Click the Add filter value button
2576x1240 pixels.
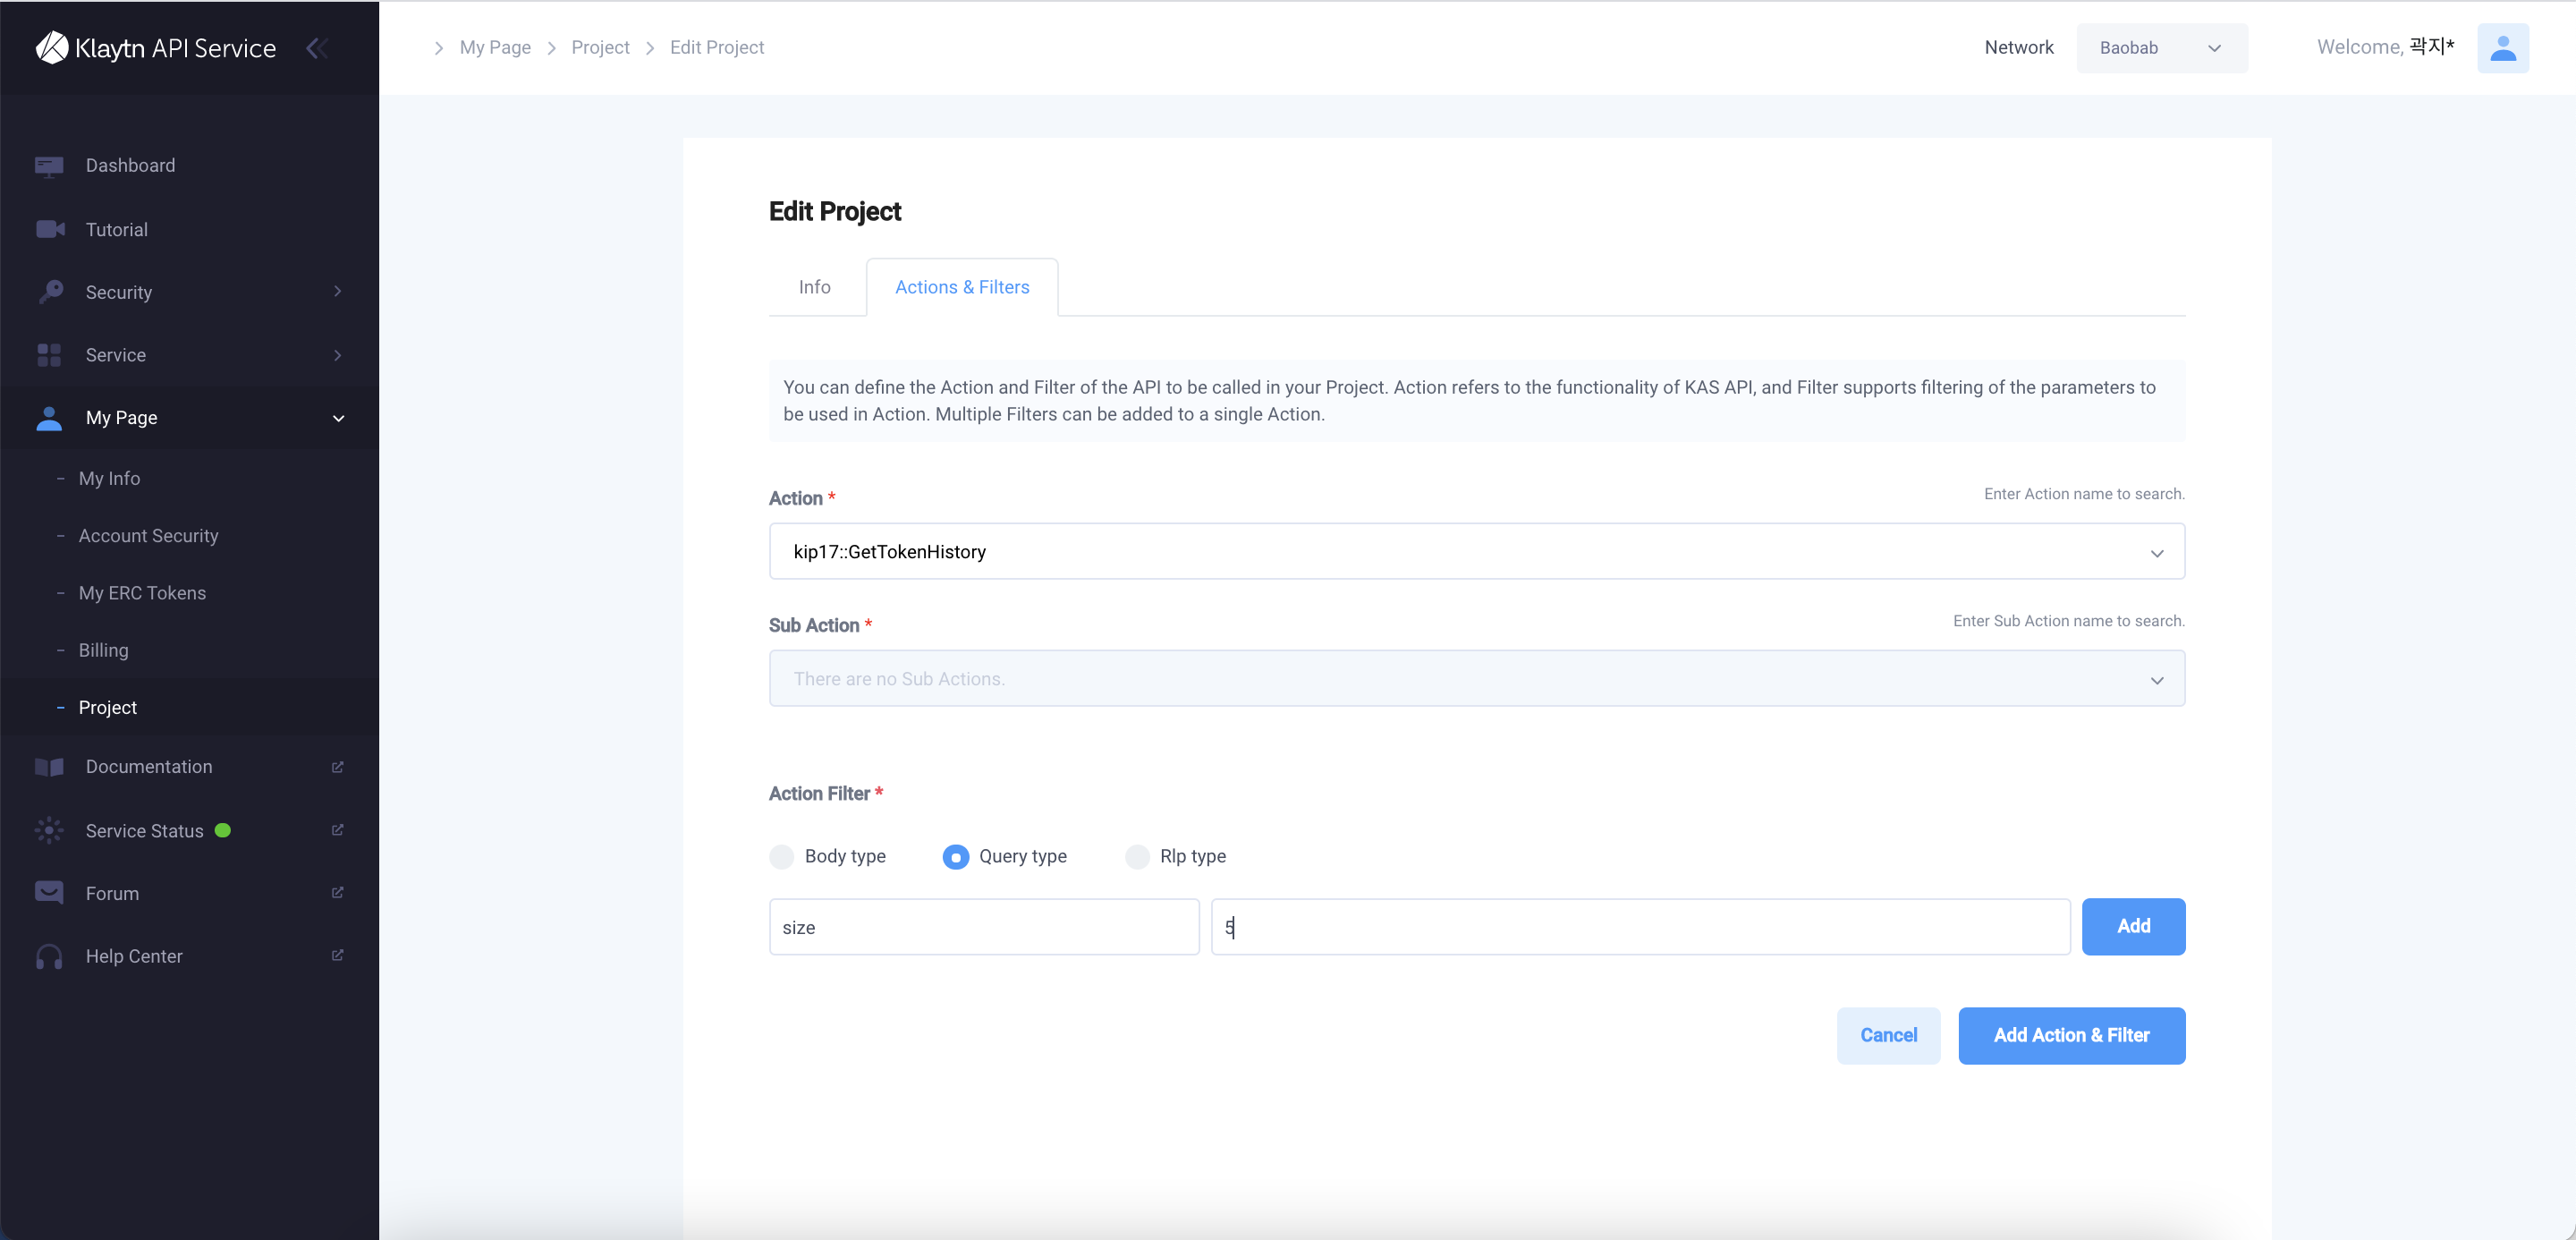tap(2134, 926)
